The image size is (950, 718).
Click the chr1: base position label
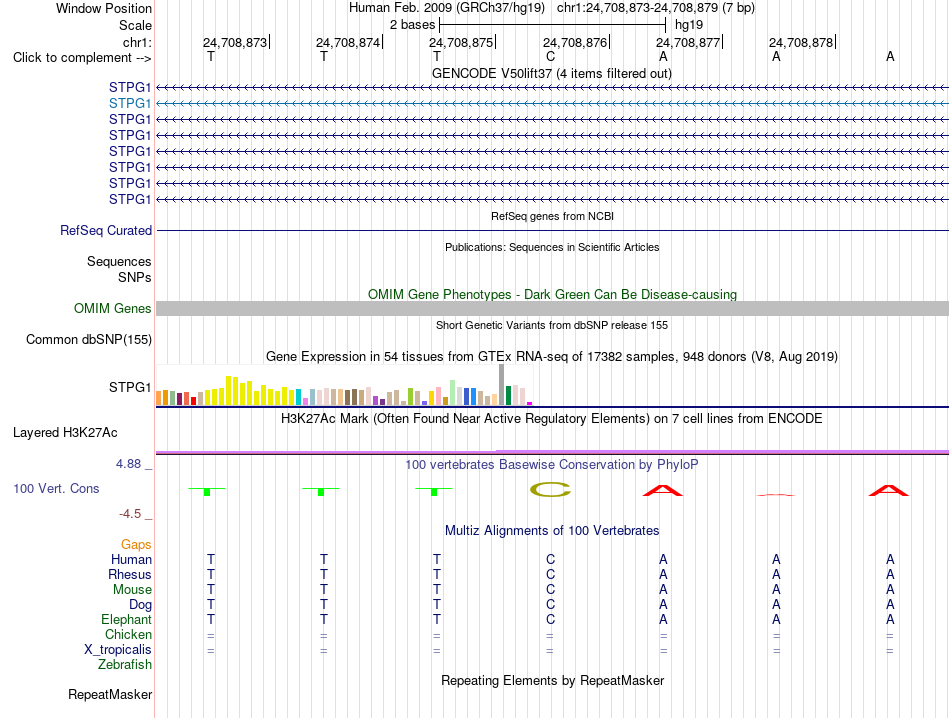137,42
